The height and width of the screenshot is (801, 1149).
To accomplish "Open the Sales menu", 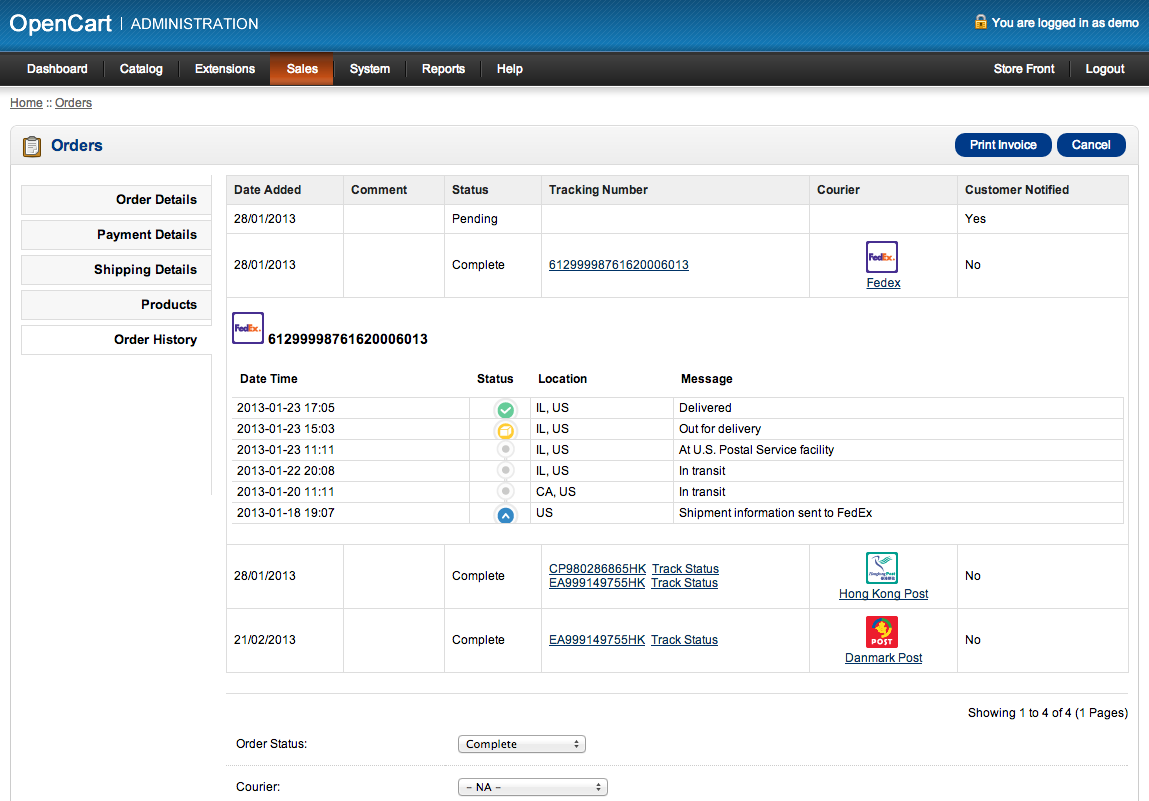I will pos(302,69).
